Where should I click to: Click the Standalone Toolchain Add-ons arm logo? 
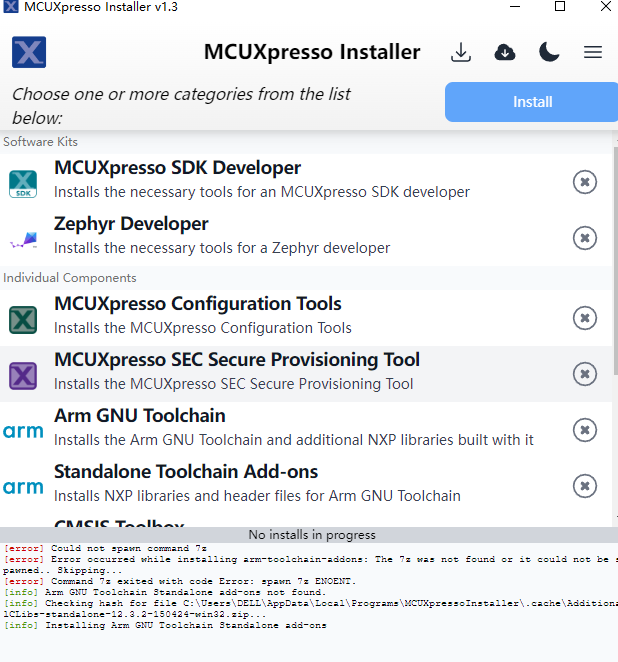(x=23, y=487)
